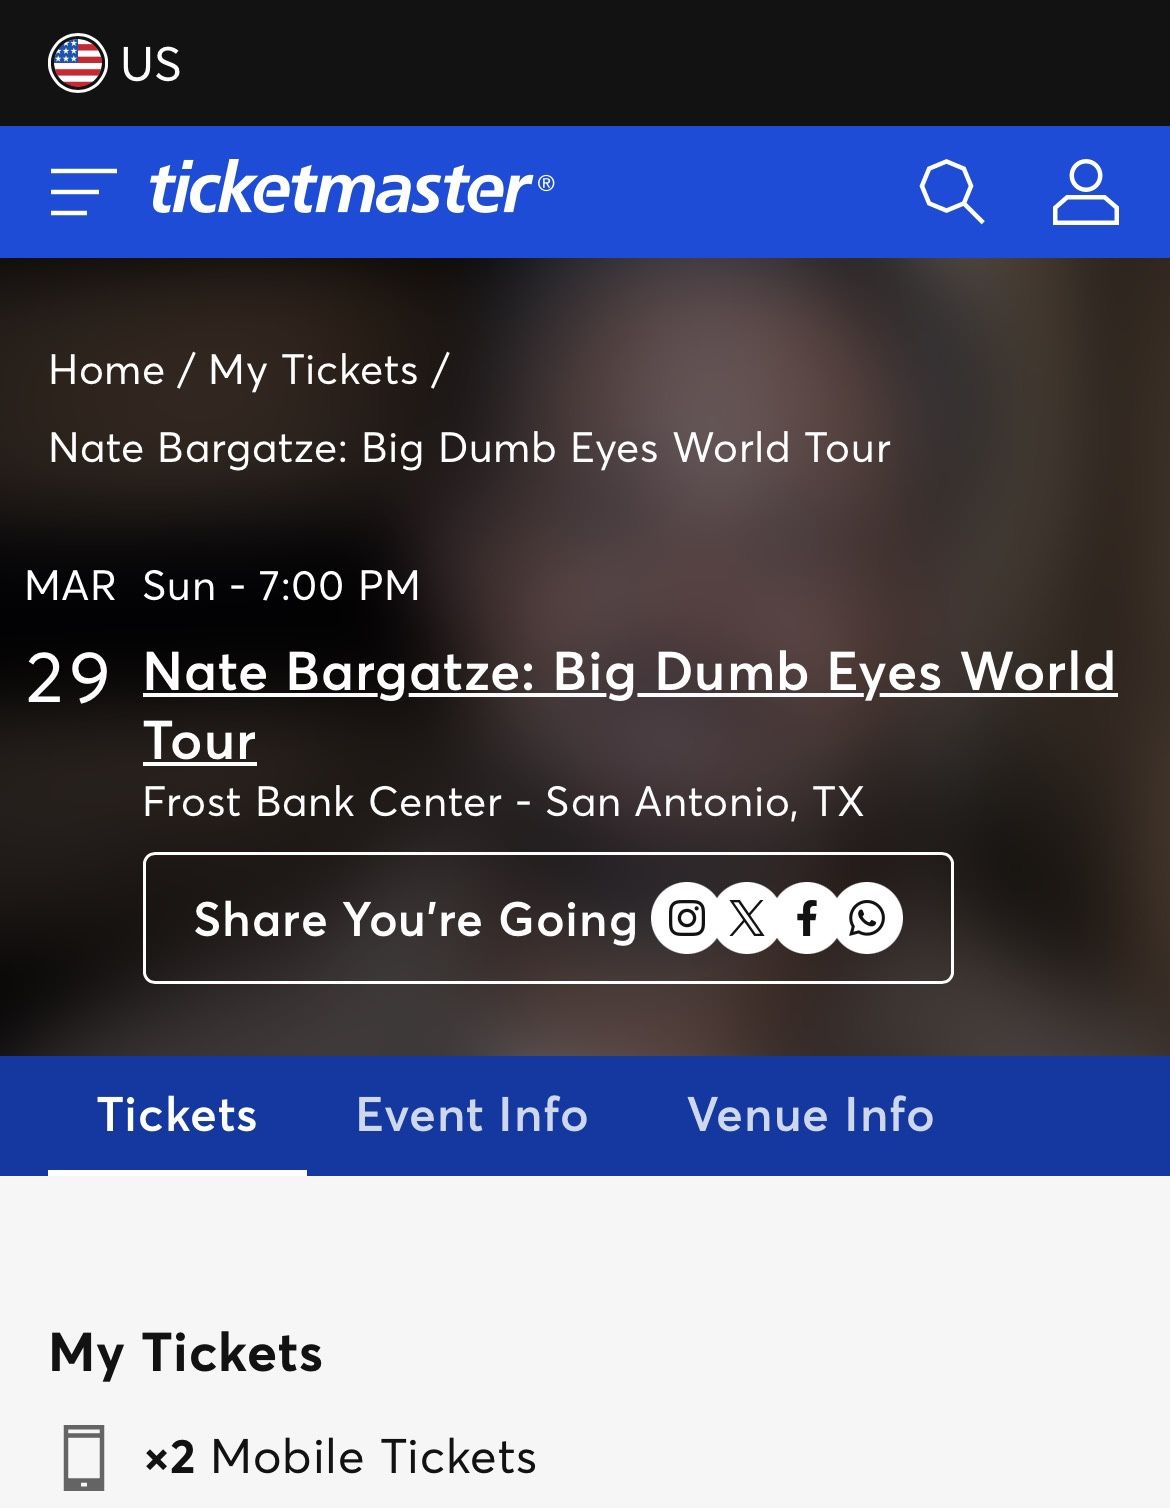Click the Share You're Going button

point(415,919)
